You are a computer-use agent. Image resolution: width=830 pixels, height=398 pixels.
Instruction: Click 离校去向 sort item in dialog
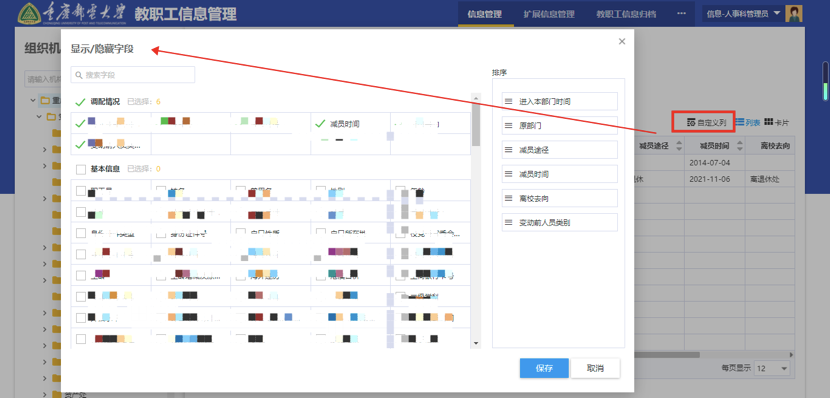560,198
